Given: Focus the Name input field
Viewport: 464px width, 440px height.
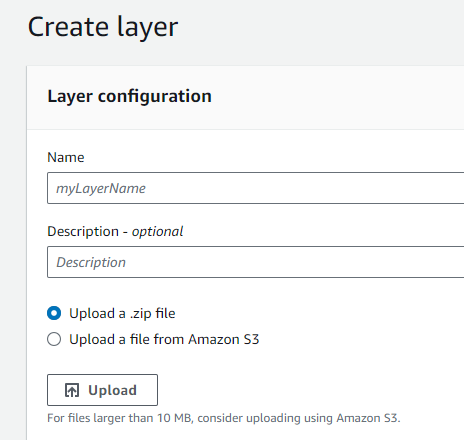Looking at the screenshot, I should (x=256, y=188).
